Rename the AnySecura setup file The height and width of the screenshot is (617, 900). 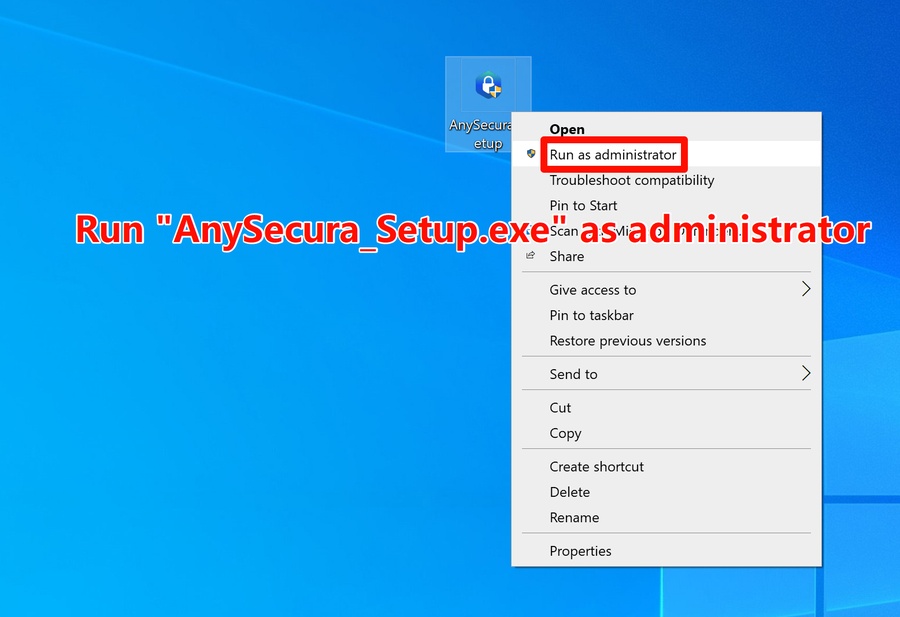(573, 517)
